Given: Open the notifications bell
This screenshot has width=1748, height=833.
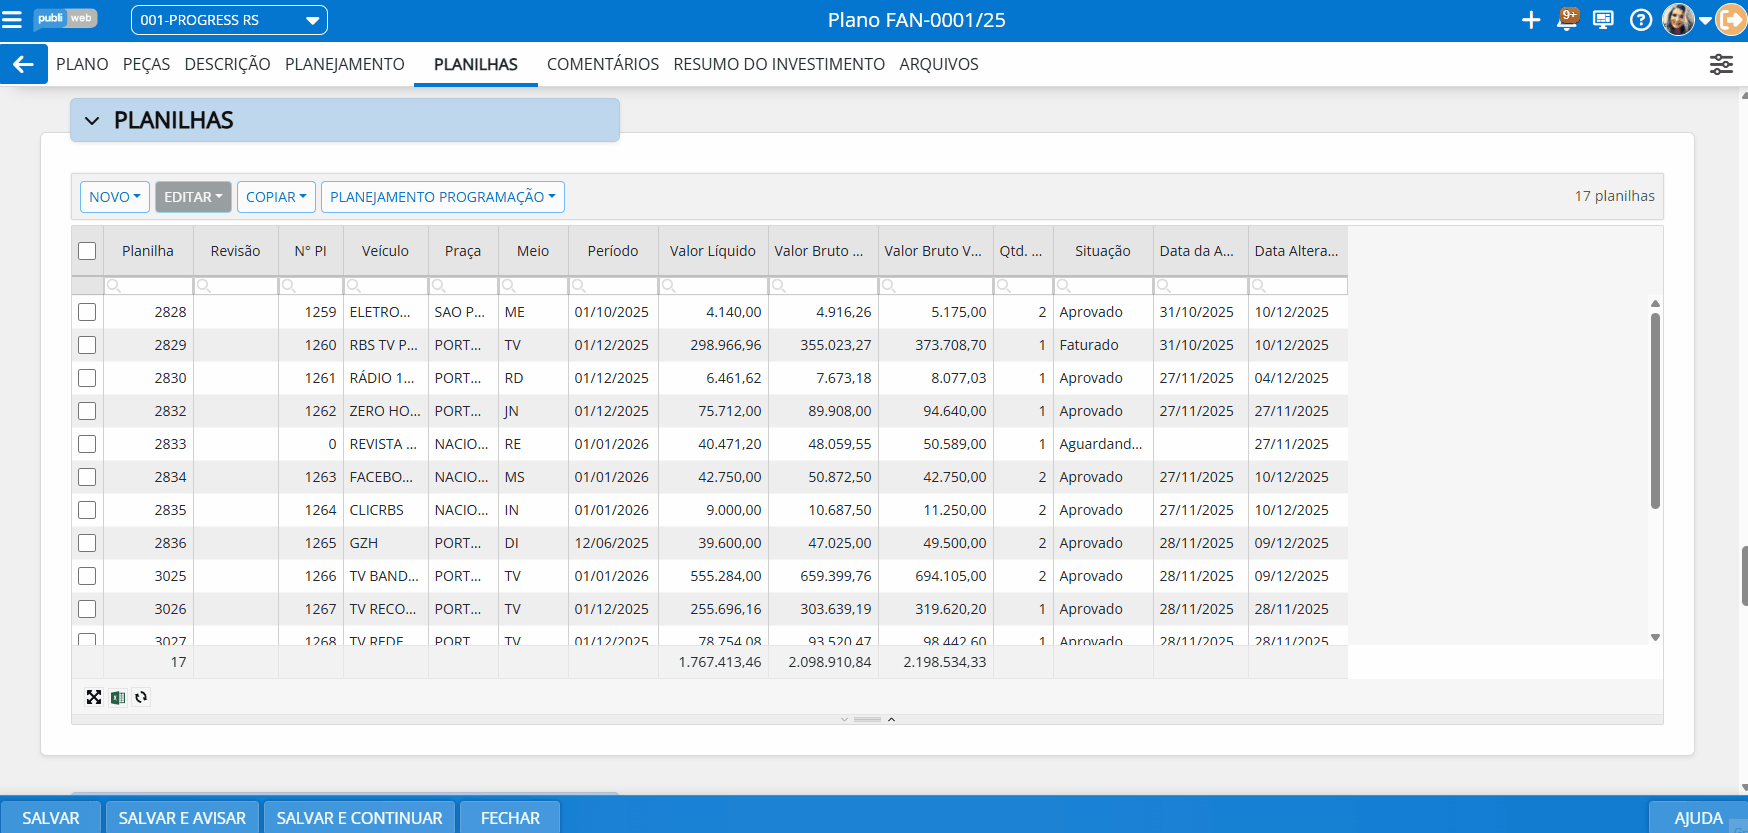Looking at the screenshot, I should click(1567, 20).
